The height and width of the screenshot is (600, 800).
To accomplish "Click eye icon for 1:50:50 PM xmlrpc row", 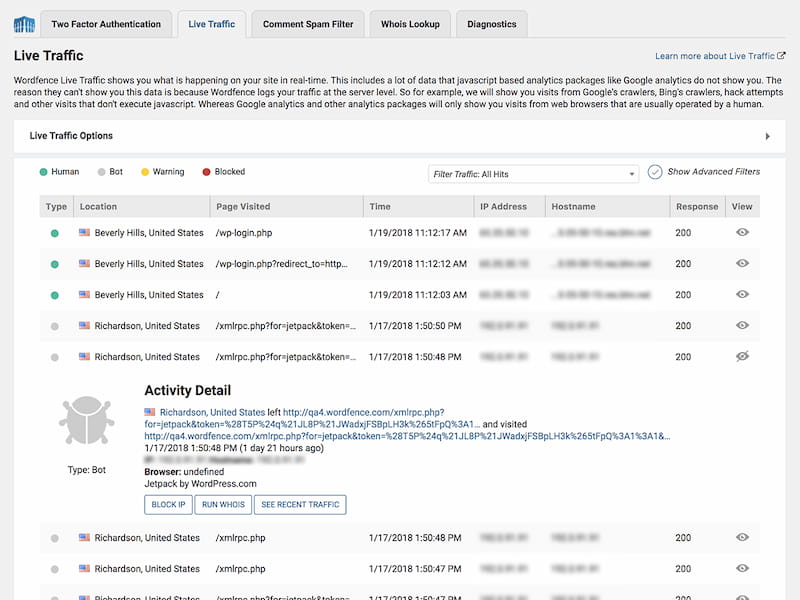I will pyautogui.click(x=742, y=326).
